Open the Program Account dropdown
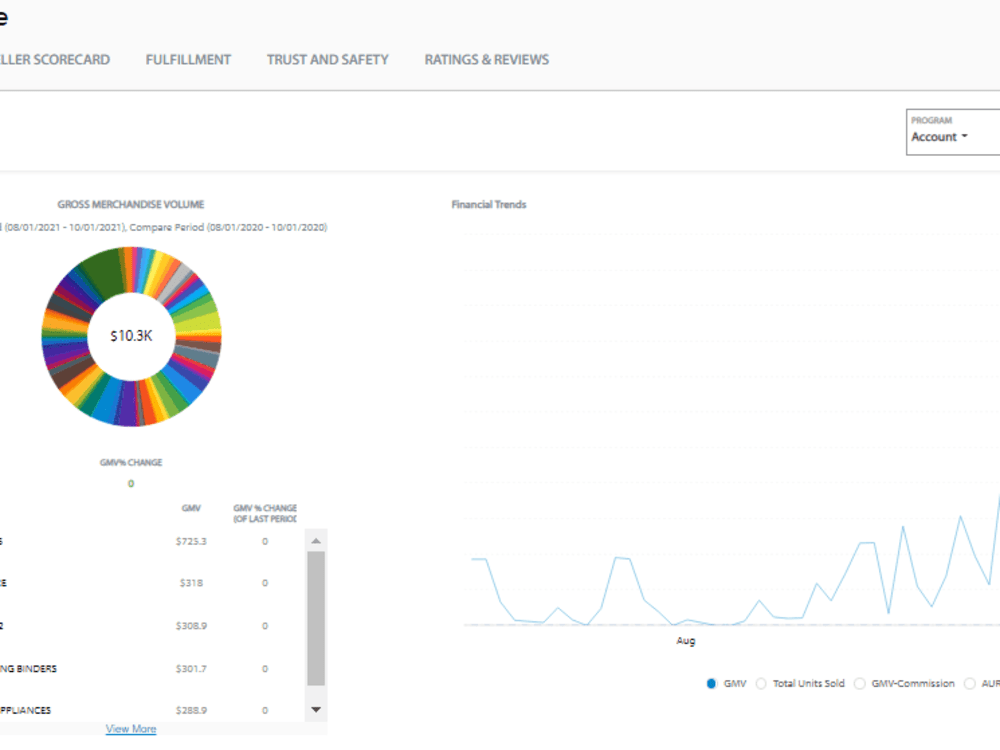The image size is (1000, 750). (x=953, y=132)
